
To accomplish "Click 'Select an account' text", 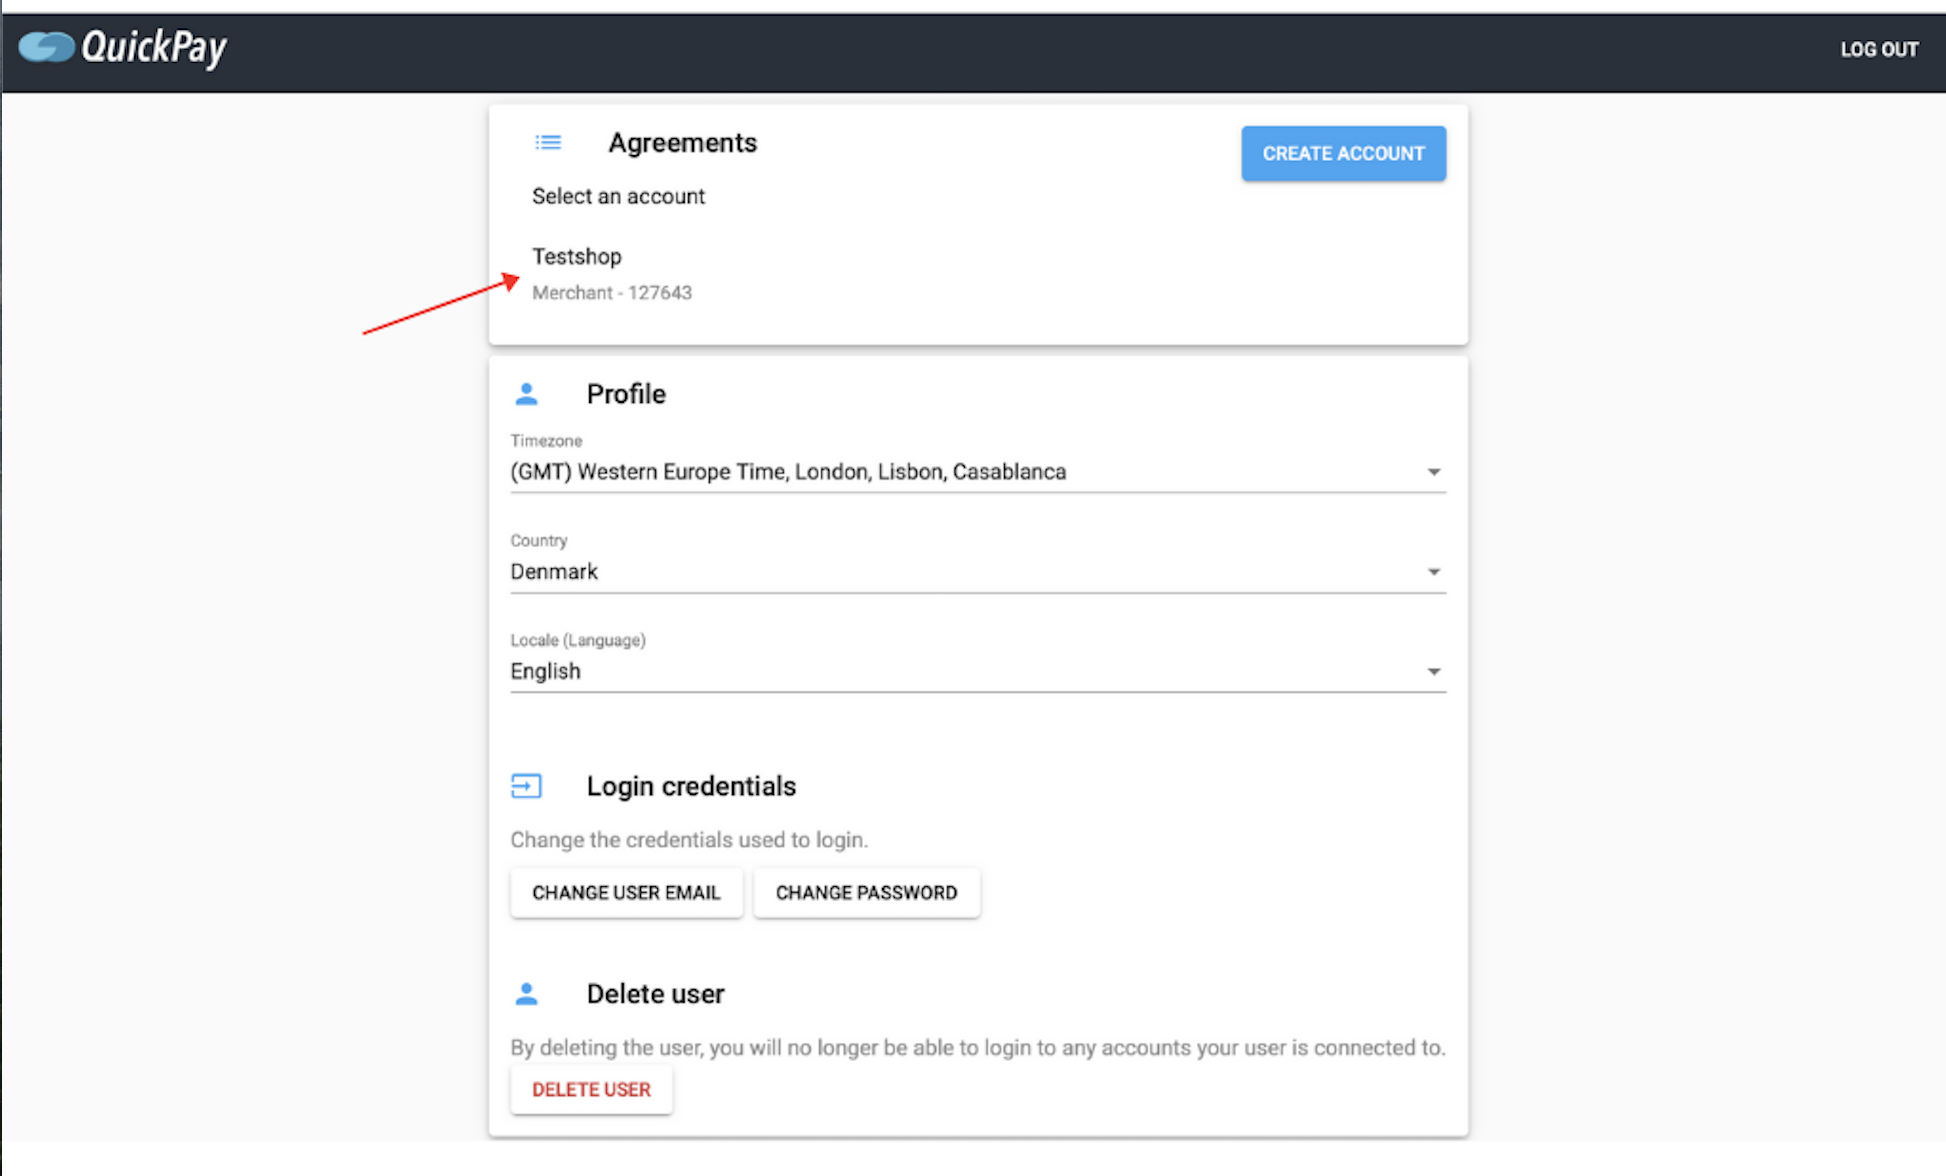I will pos(618,196).
